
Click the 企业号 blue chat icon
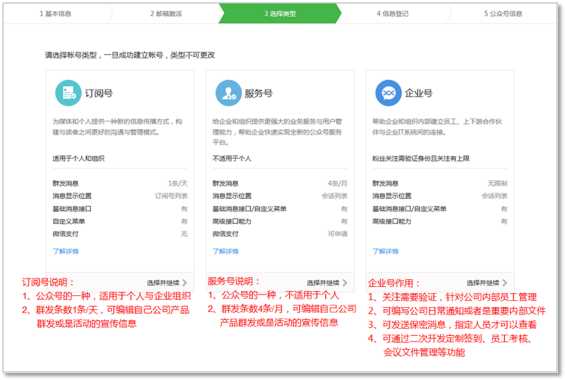tap(388, 93)
